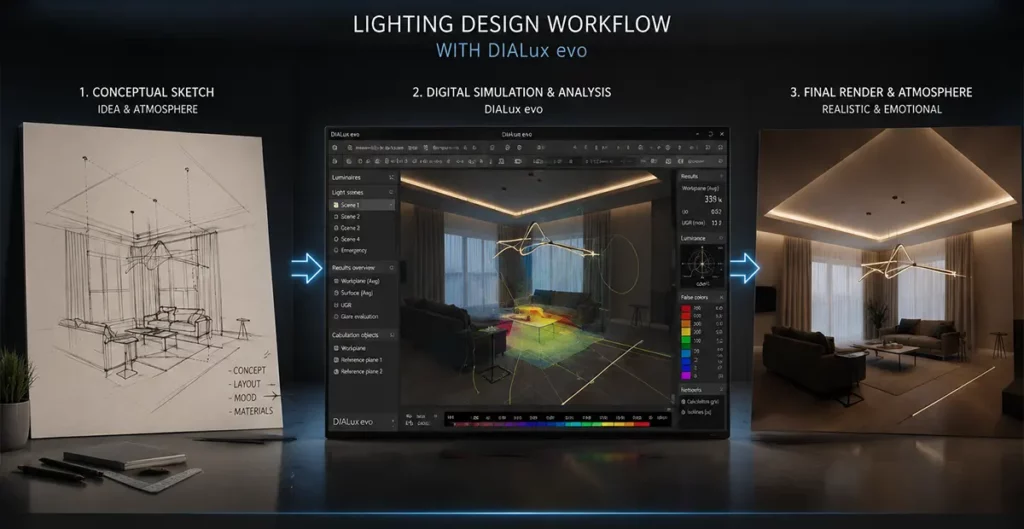Click the yellow false color swatch
Screen dimensions: 1024x529
click(x=686, y=332)
